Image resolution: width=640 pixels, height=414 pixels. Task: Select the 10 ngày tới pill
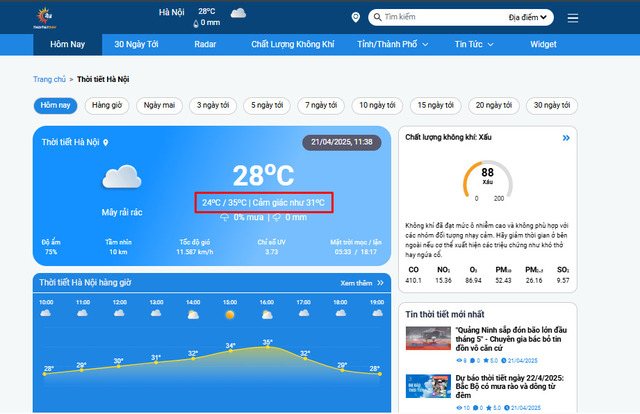[377, 105]
